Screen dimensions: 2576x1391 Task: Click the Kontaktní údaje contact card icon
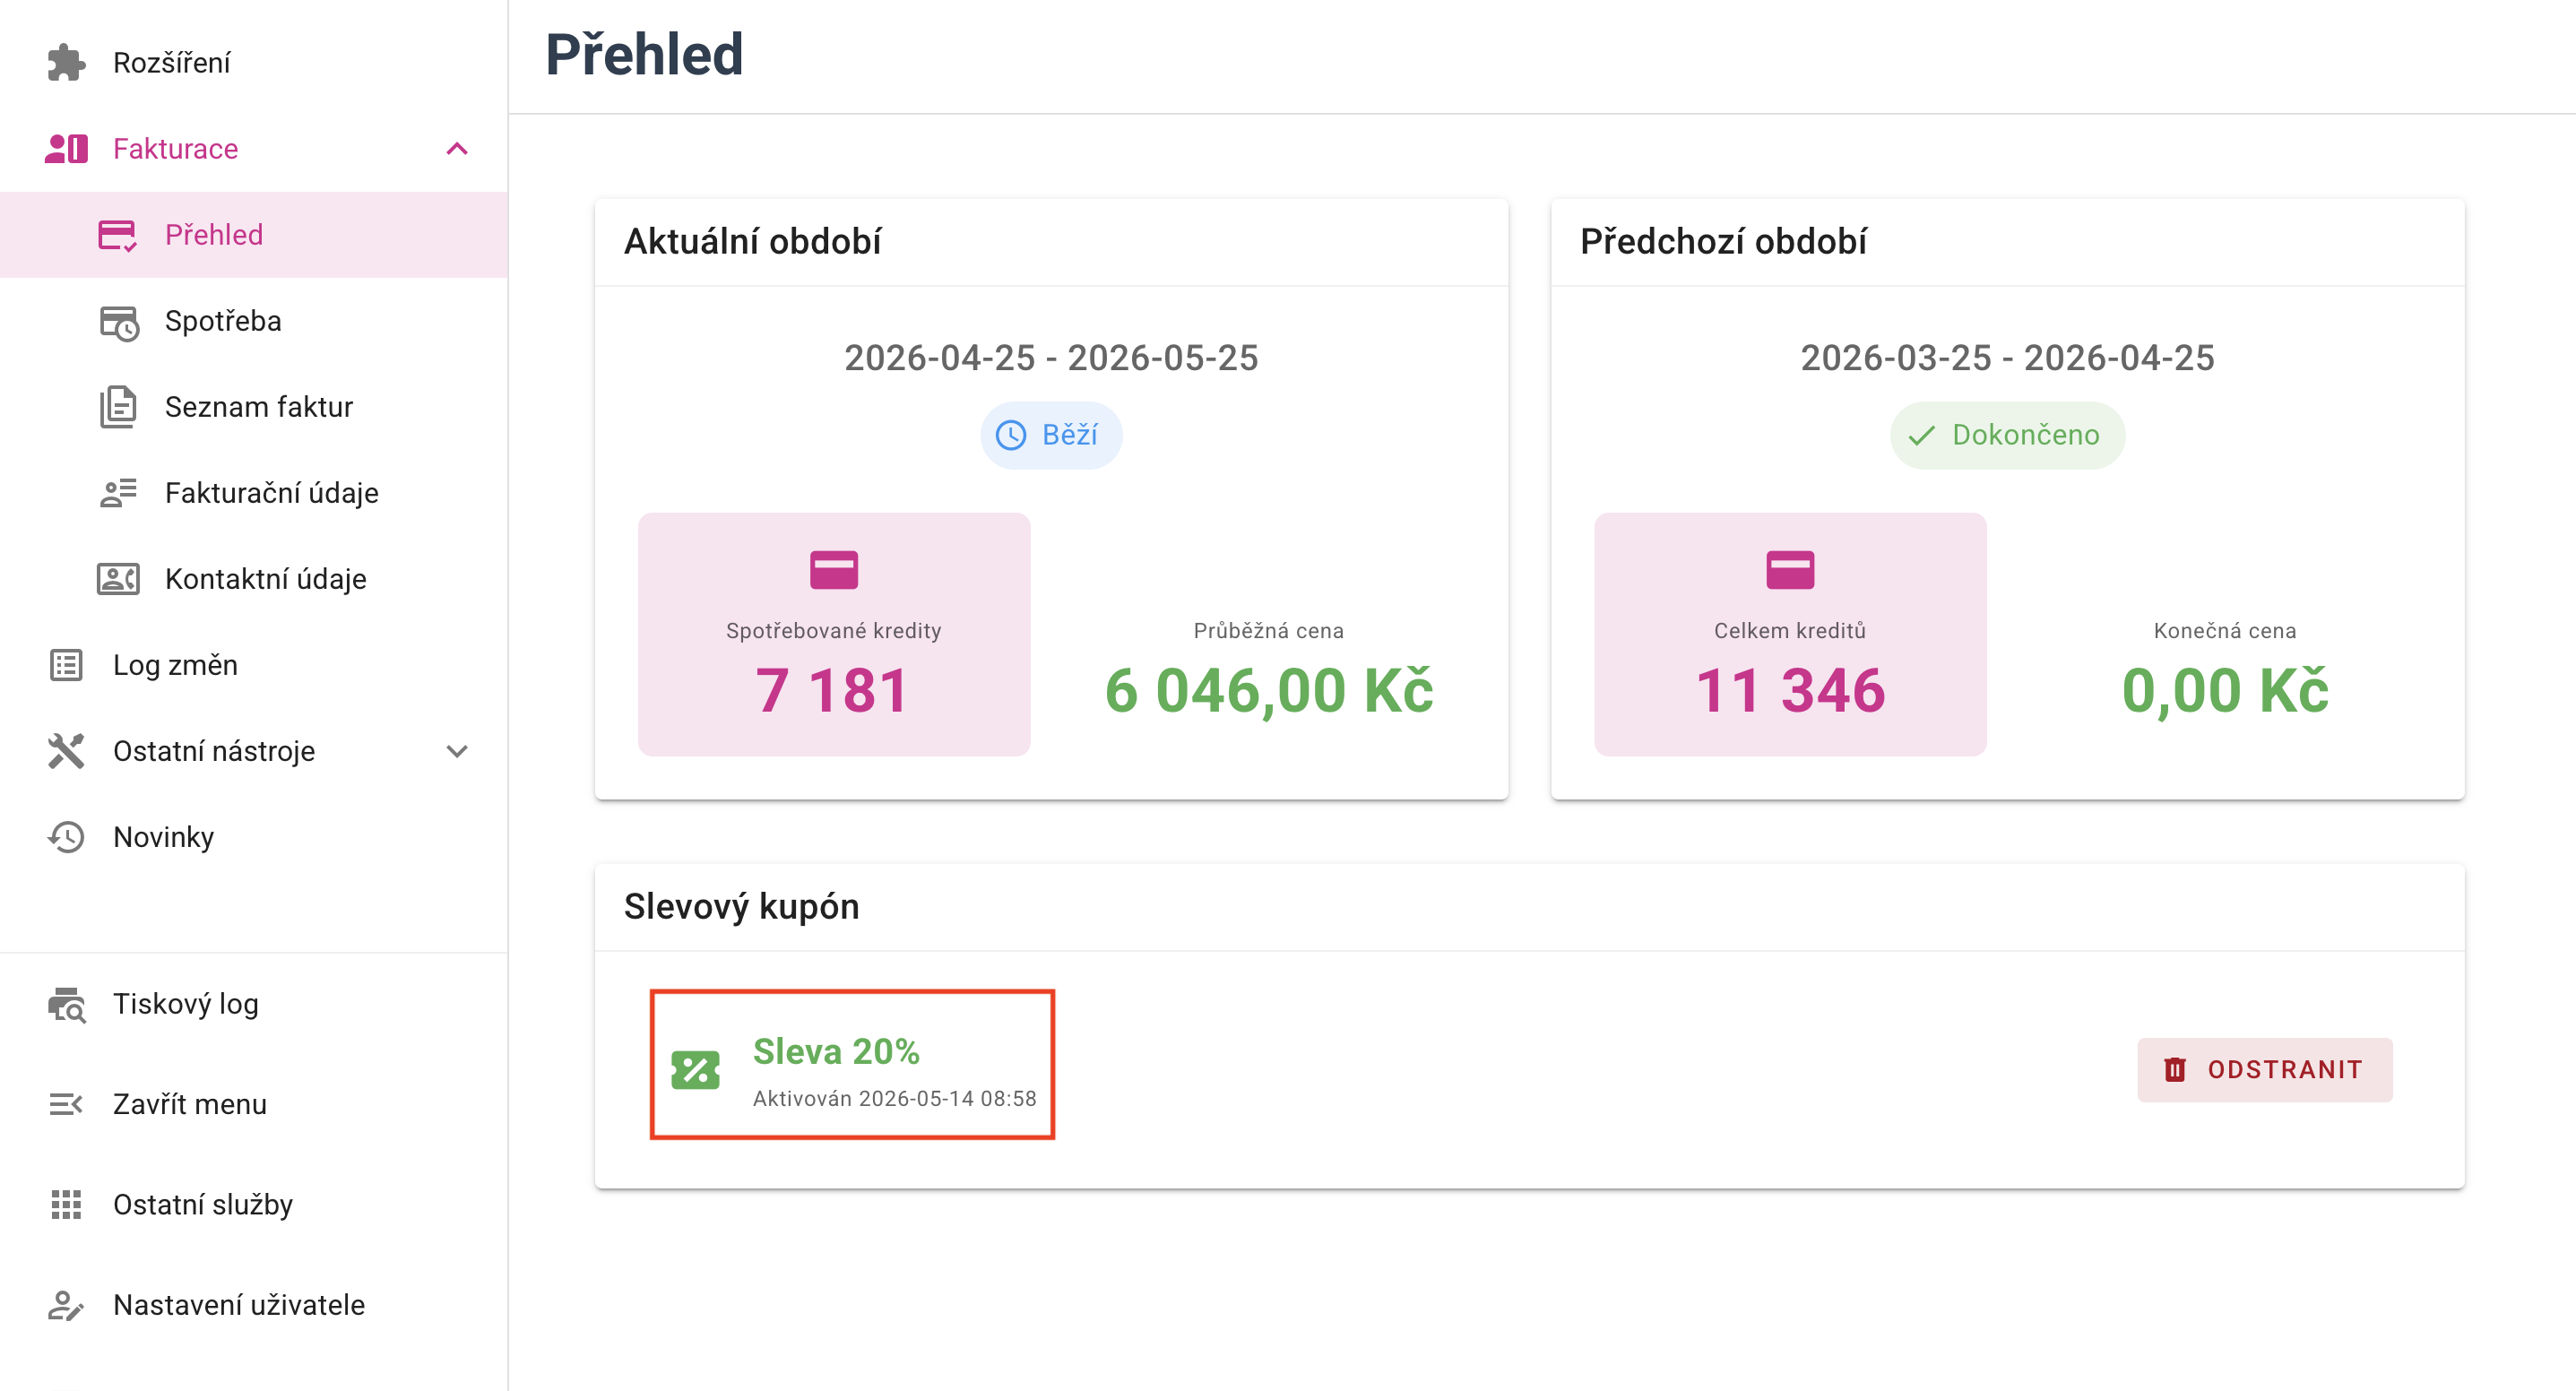118,579
